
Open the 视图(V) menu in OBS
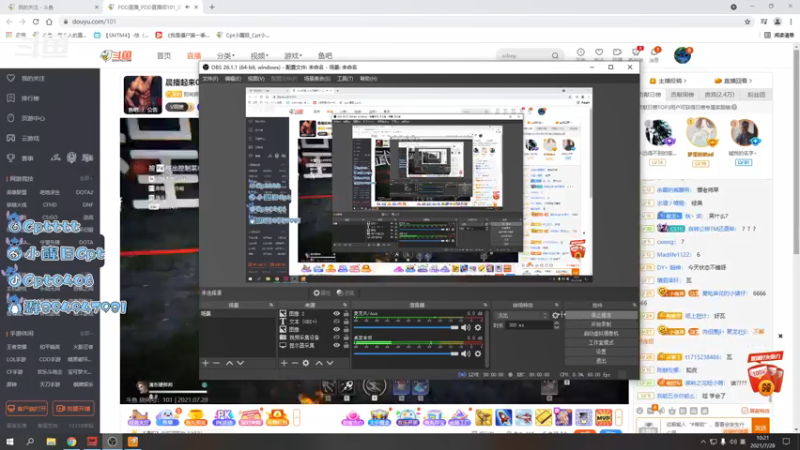[x=256, y=79]
